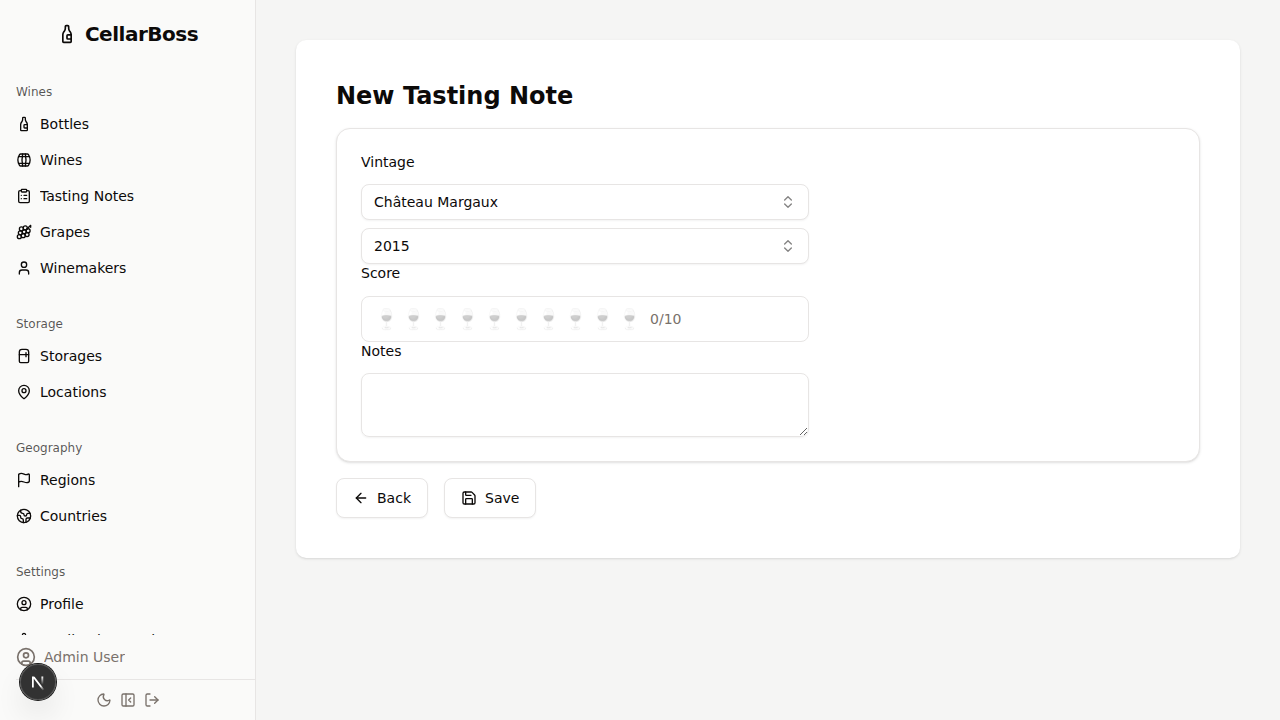
Task: Select Bottles in the Wines sidebar section
Action: pos(64,124)
